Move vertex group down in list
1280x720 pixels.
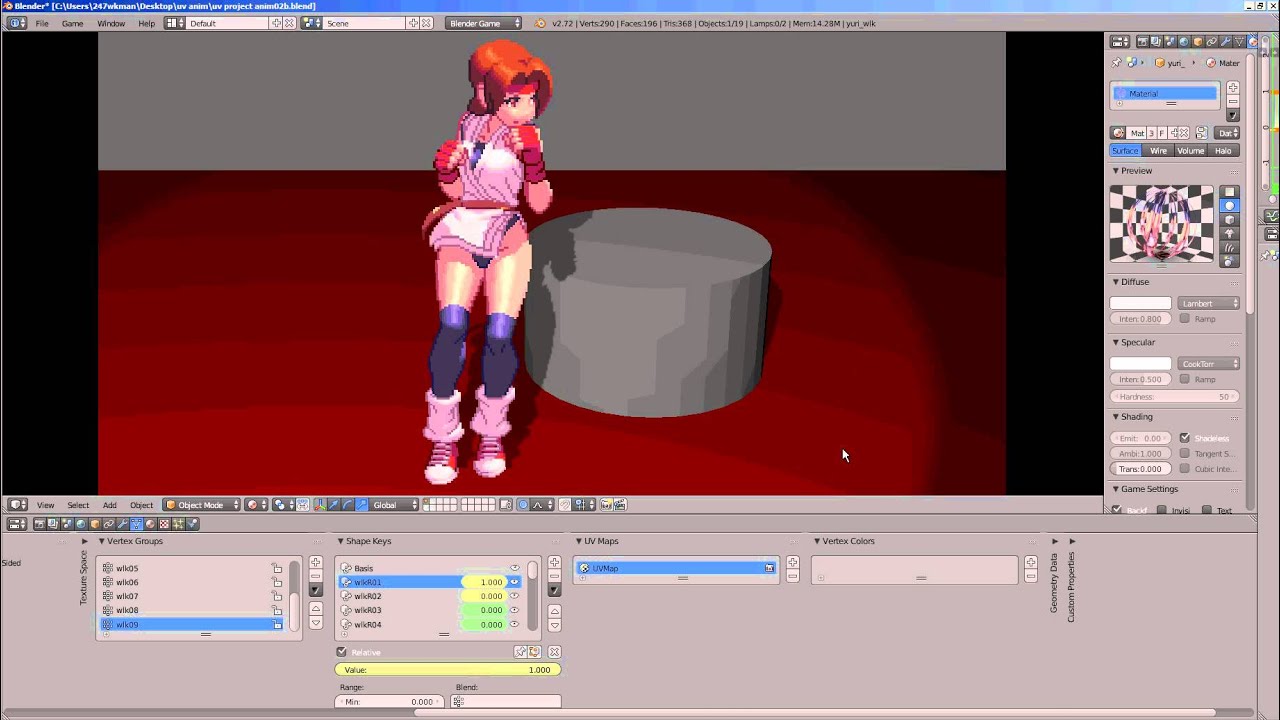315,623
